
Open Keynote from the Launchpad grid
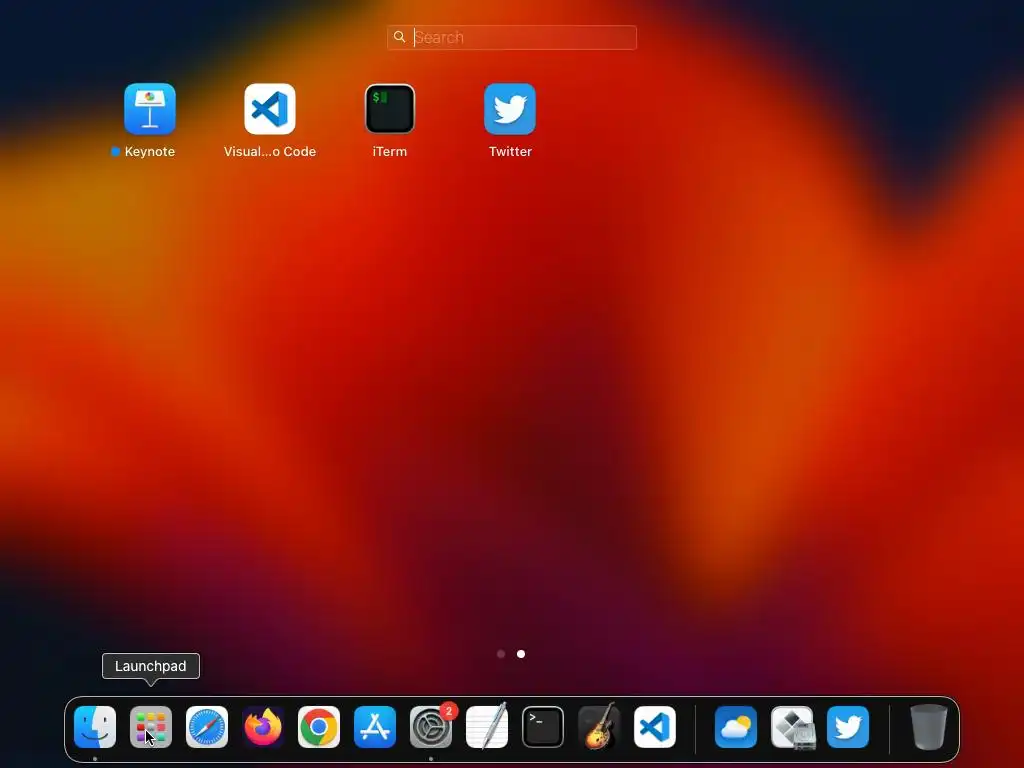150,108
